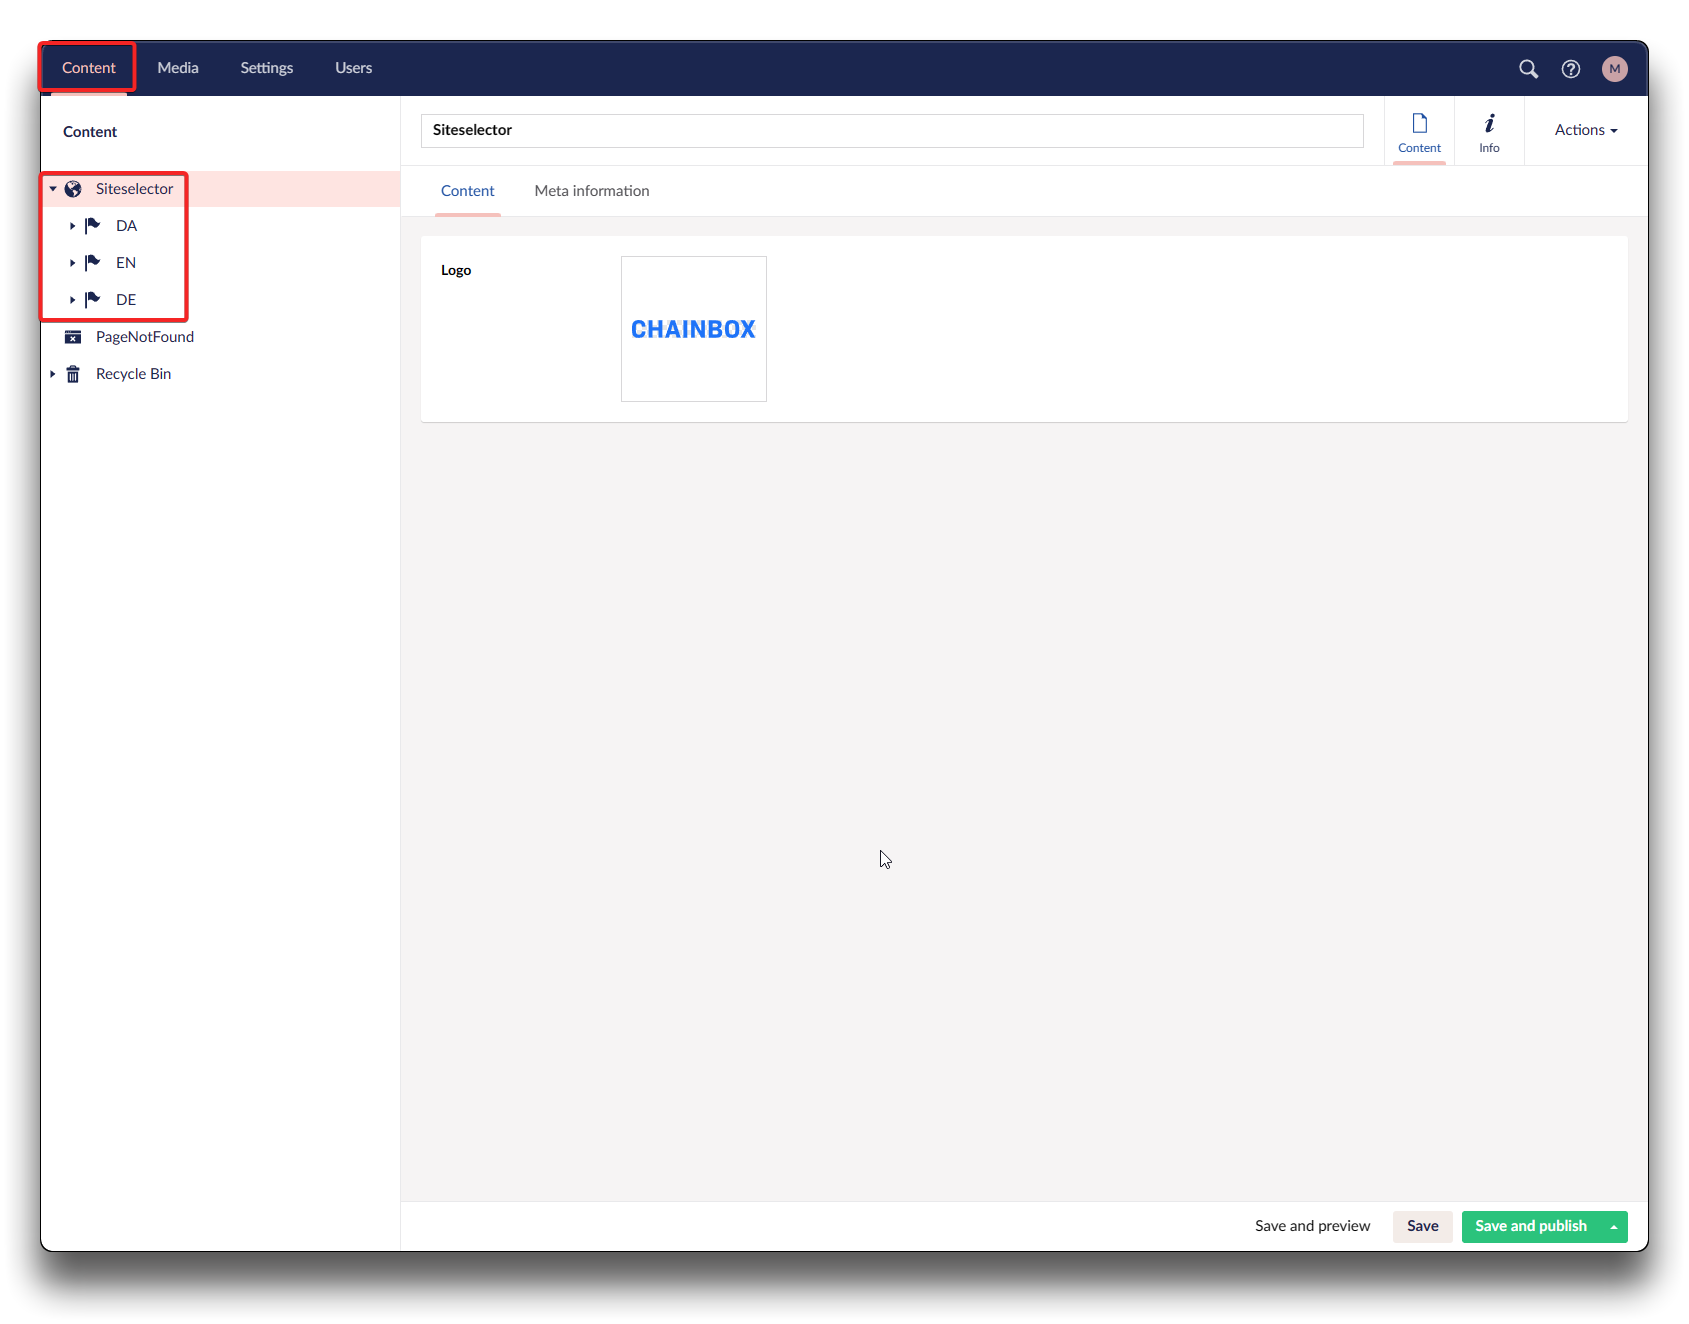This screenshot has width=1689, height=1324.
Task: Click the Save button
Action: point(1423,1227)
